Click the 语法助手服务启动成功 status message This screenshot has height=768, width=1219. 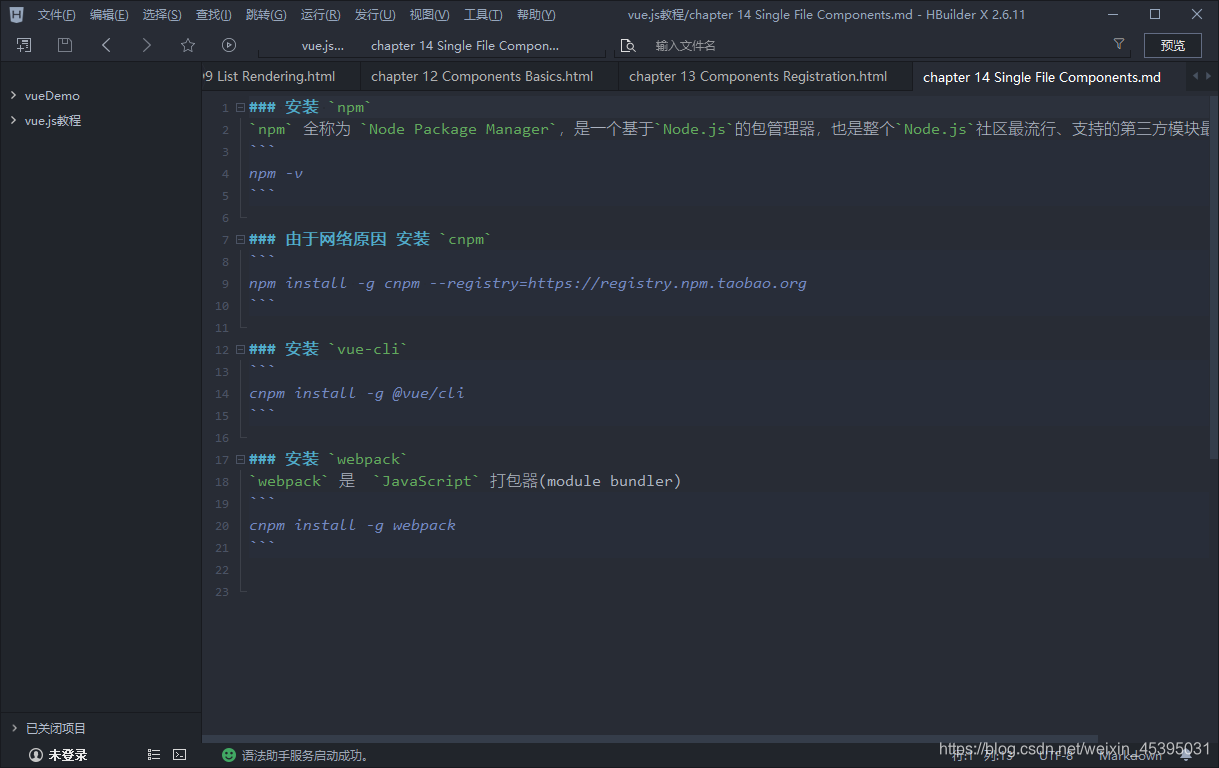tap(305, 755)
